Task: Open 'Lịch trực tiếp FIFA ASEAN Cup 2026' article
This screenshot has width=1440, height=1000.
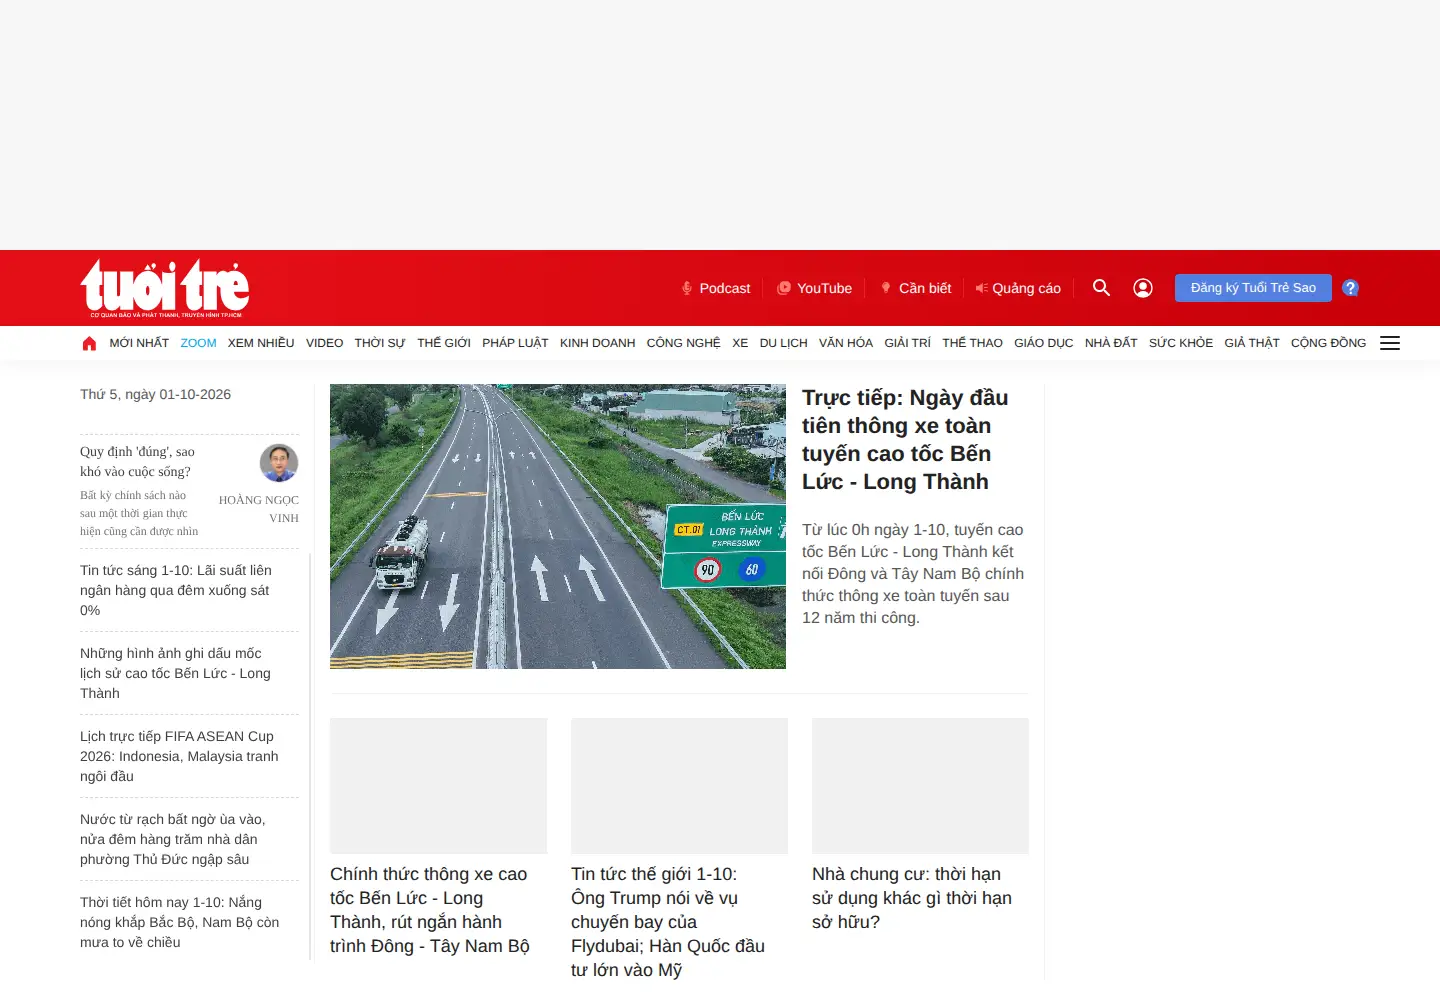Action: (x=179, y=756)
